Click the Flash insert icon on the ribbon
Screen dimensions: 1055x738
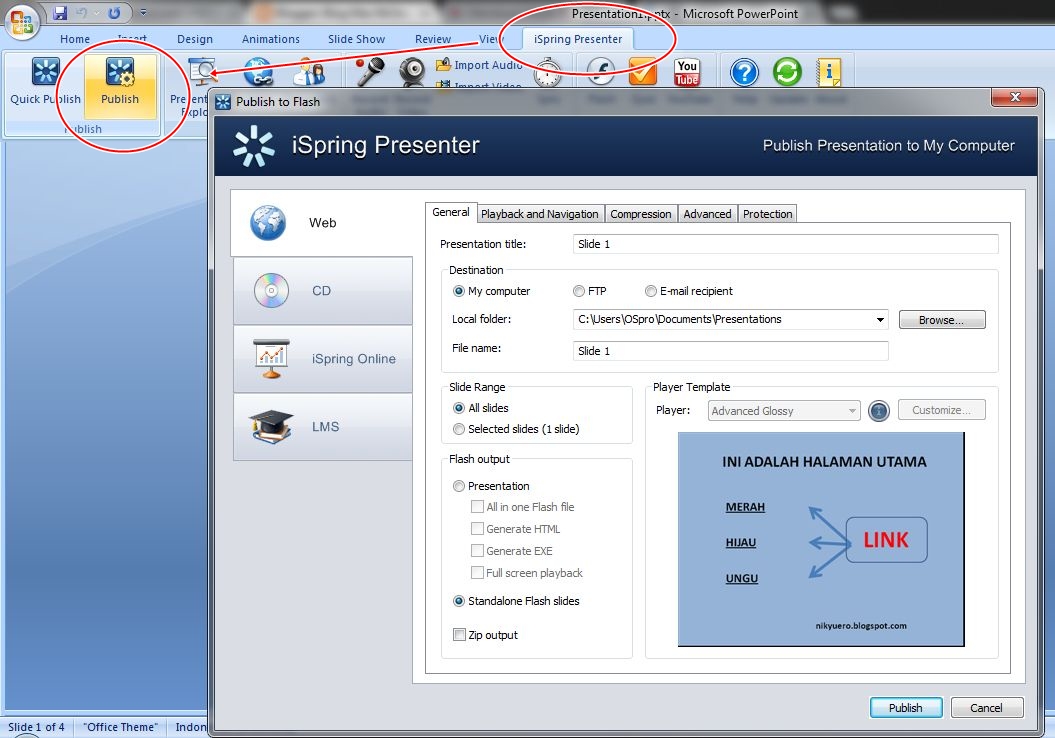(x=601, y=71)
